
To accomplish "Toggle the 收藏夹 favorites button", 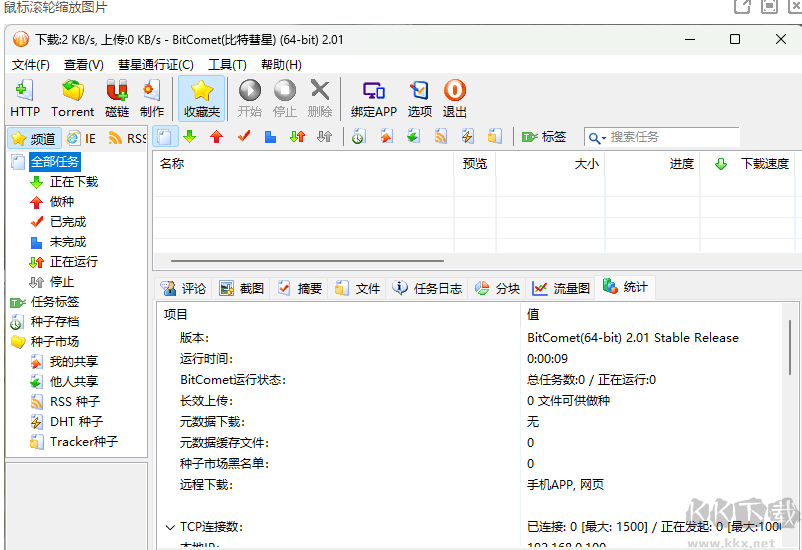I will tap(202, 98).
